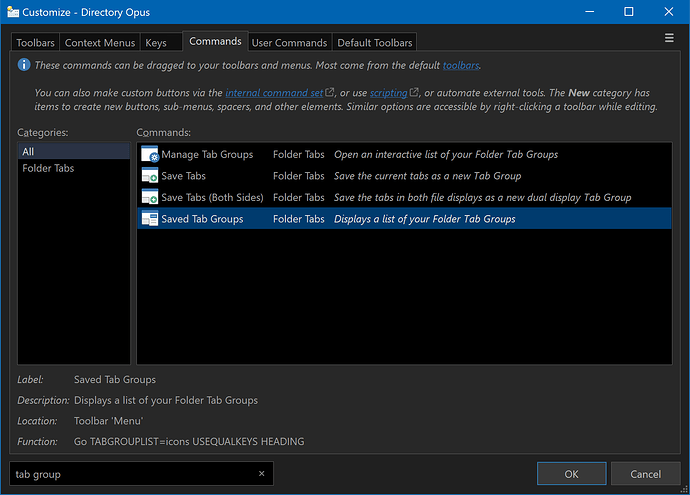Follow the internal command set link
This screenshot has width=690, height=495.
point(274,93)
